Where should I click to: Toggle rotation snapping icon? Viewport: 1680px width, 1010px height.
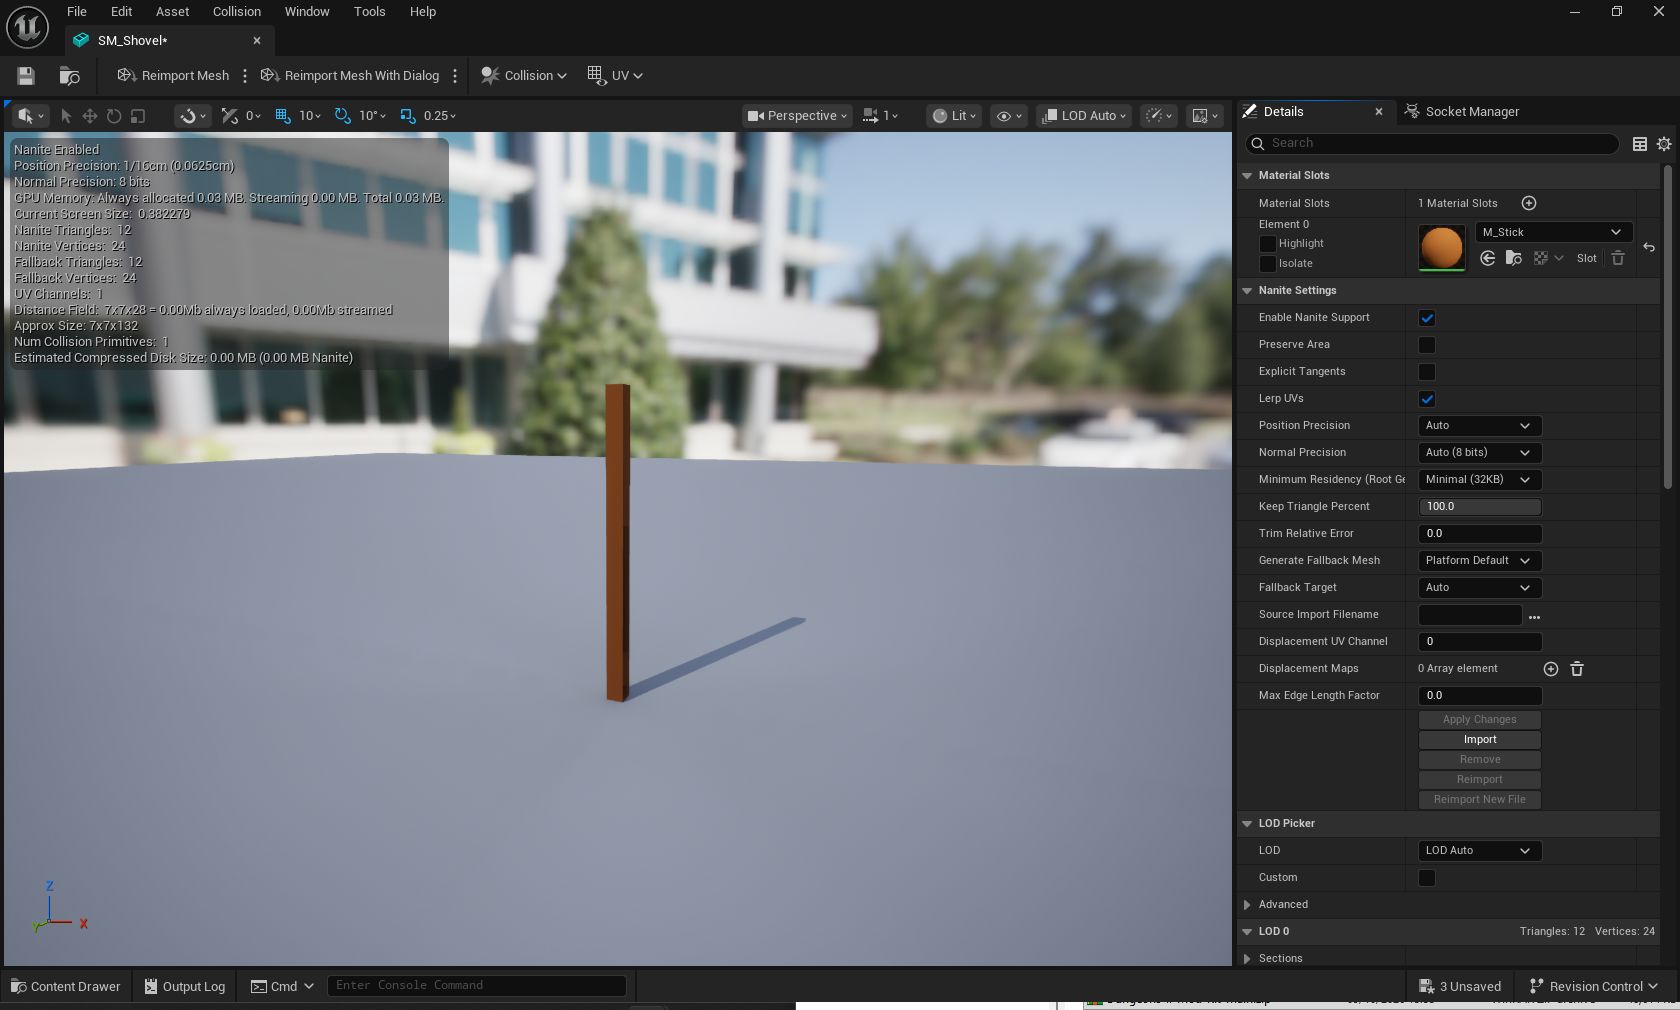(x=343, y=116)
